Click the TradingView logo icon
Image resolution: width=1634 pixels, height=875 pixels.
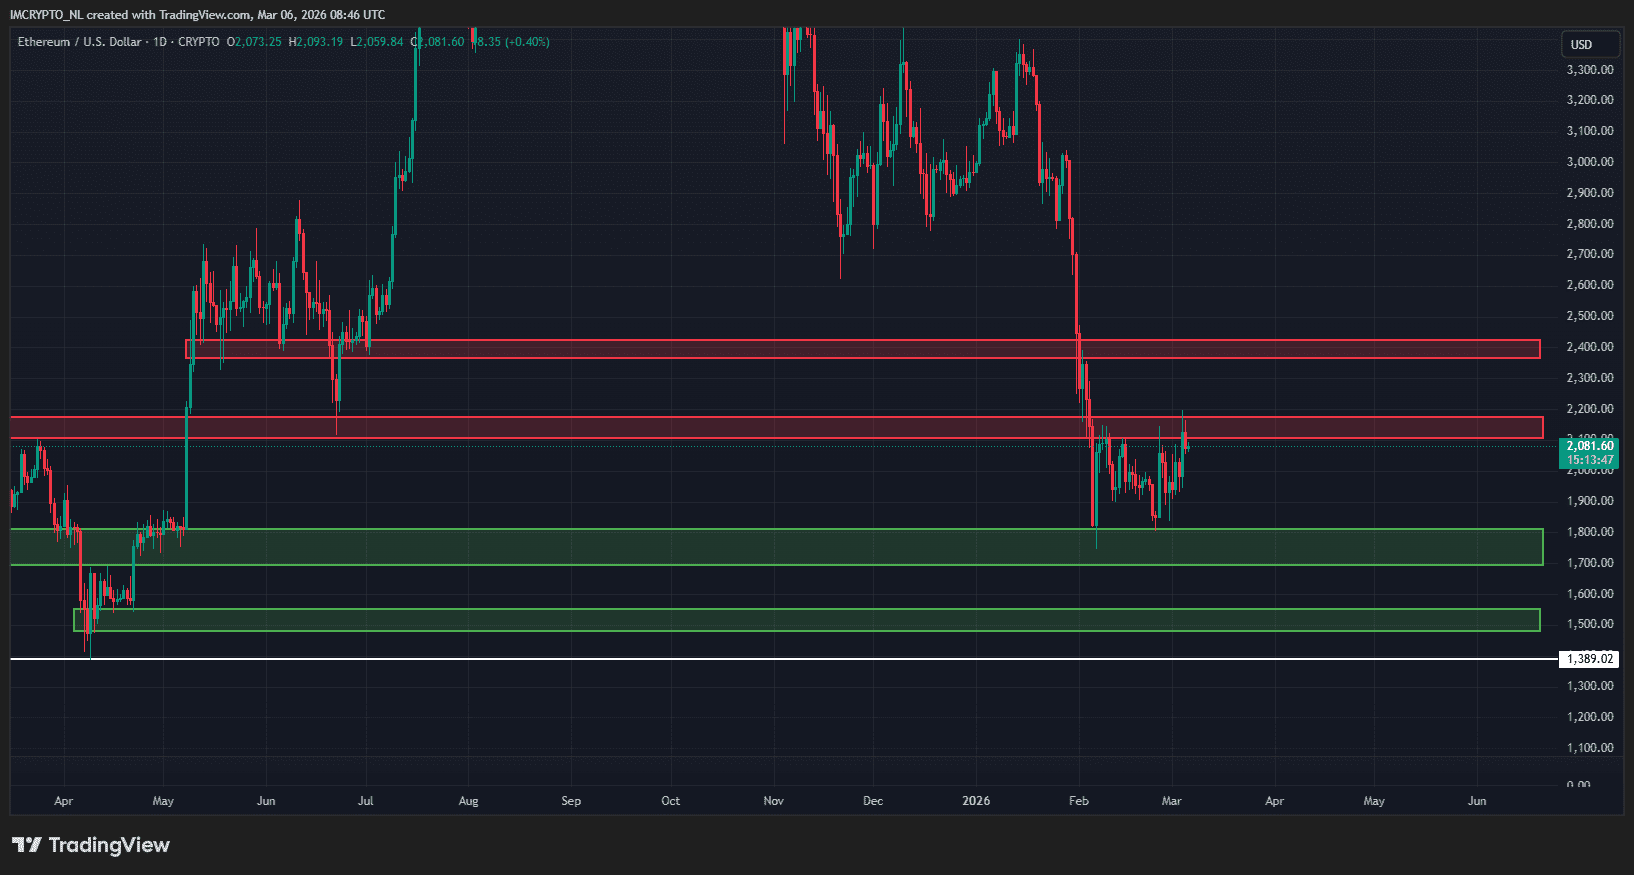pos(27,845)
